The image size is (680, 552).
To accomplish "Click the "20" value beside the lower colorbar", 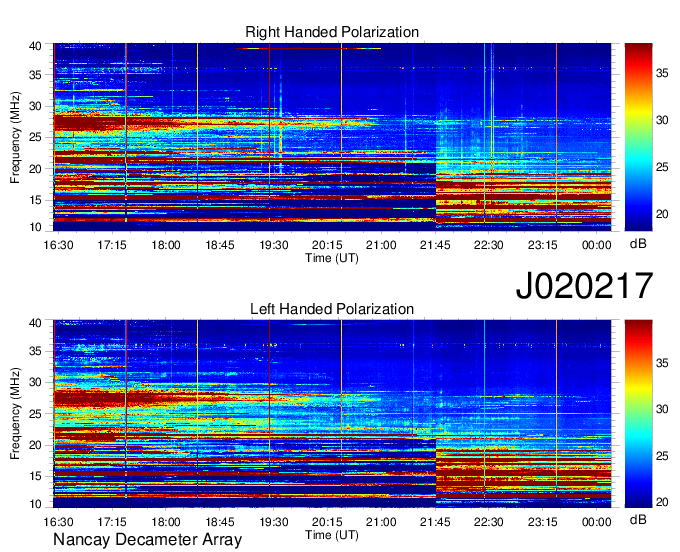I will pyautogui.click(x=662, y=502).
